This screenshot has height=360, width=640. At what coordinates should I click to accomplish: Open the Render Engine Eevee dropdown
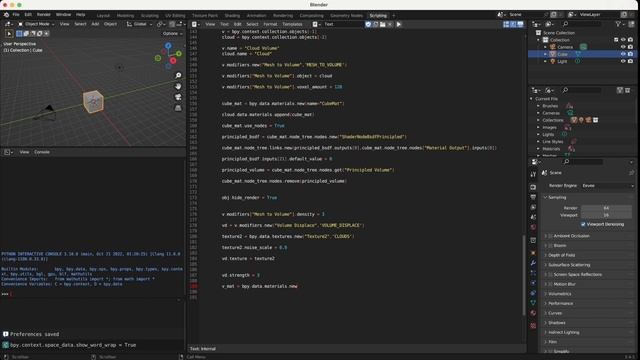607,186
